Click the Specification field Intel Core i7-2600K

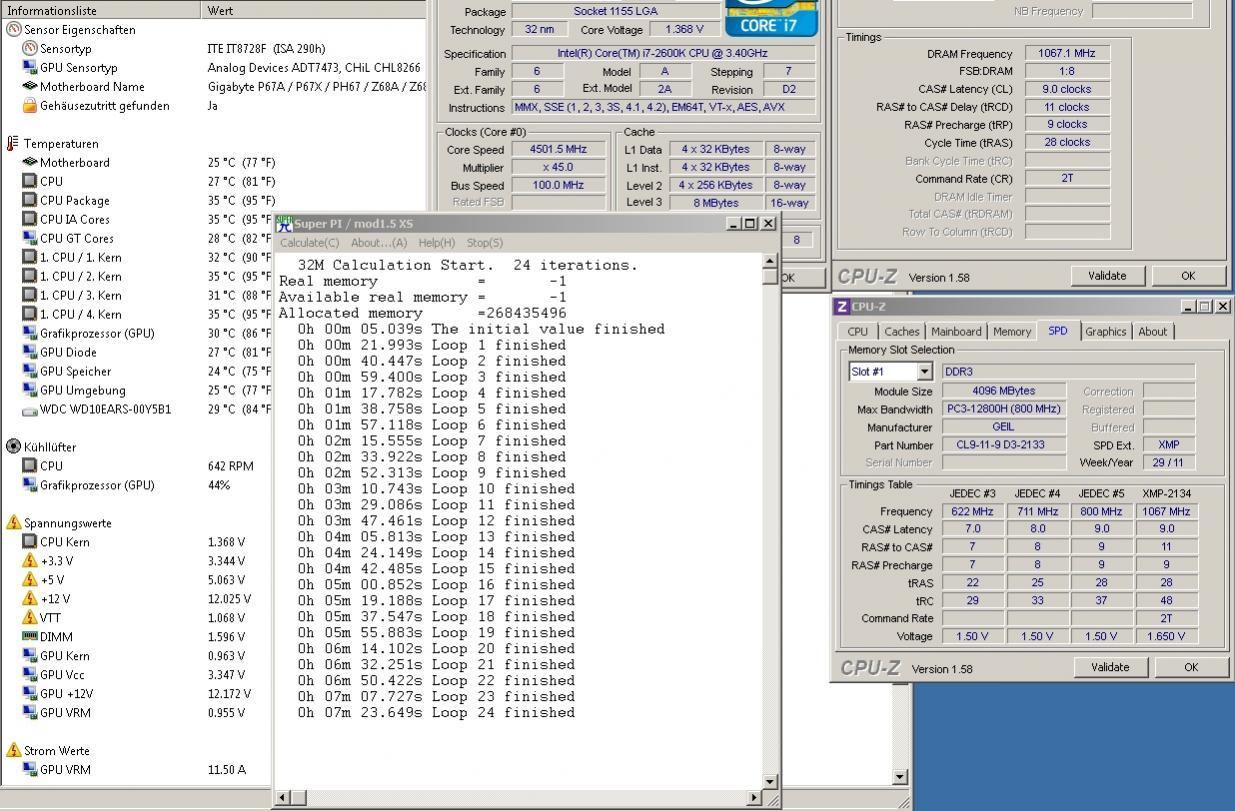tap(662, 53)
